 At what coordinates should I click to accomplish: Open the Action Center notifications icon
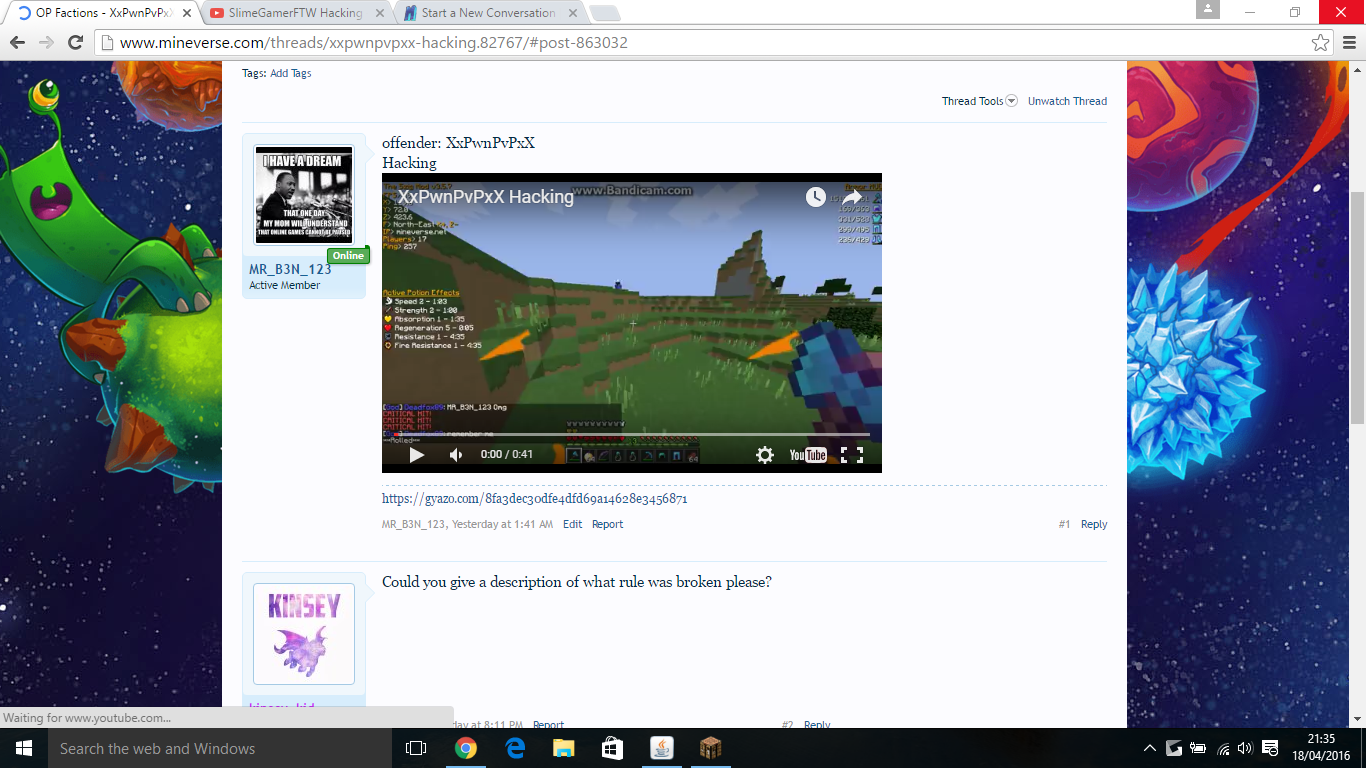[x=1270, y=748]
